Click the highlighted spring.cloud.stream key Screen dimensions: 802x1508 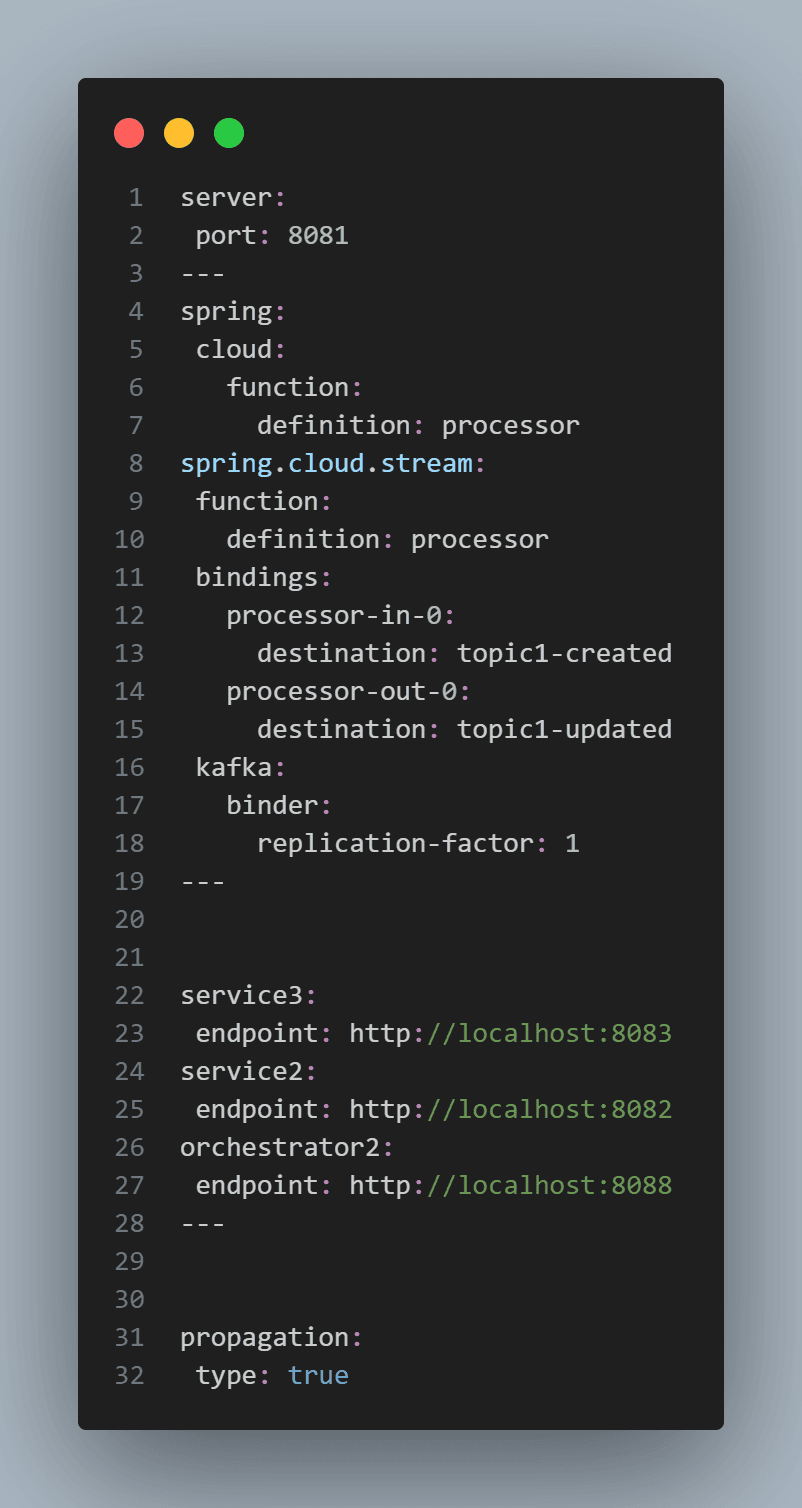pos(326,464)
